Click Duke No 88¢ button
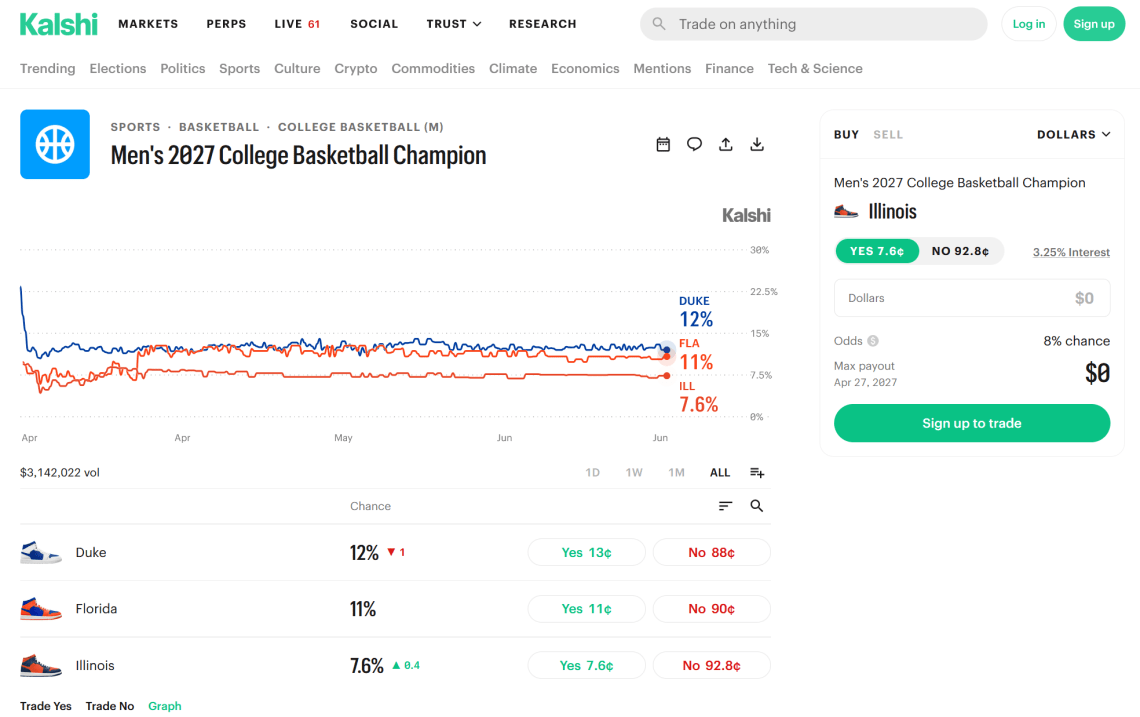The image size is (1140, 717). pos(712,553)
